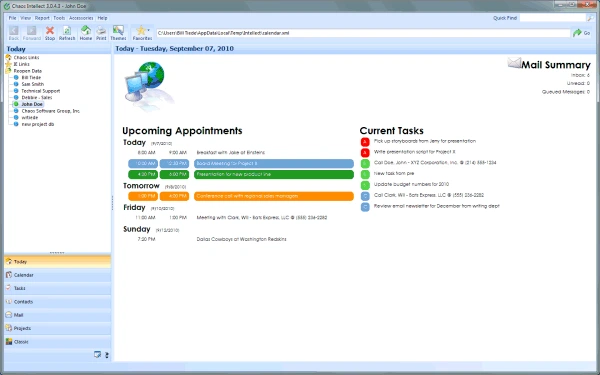This screenshot has height=375, width=600.
Task: Open the Accessories menu
Action: [x=81, y=18]
